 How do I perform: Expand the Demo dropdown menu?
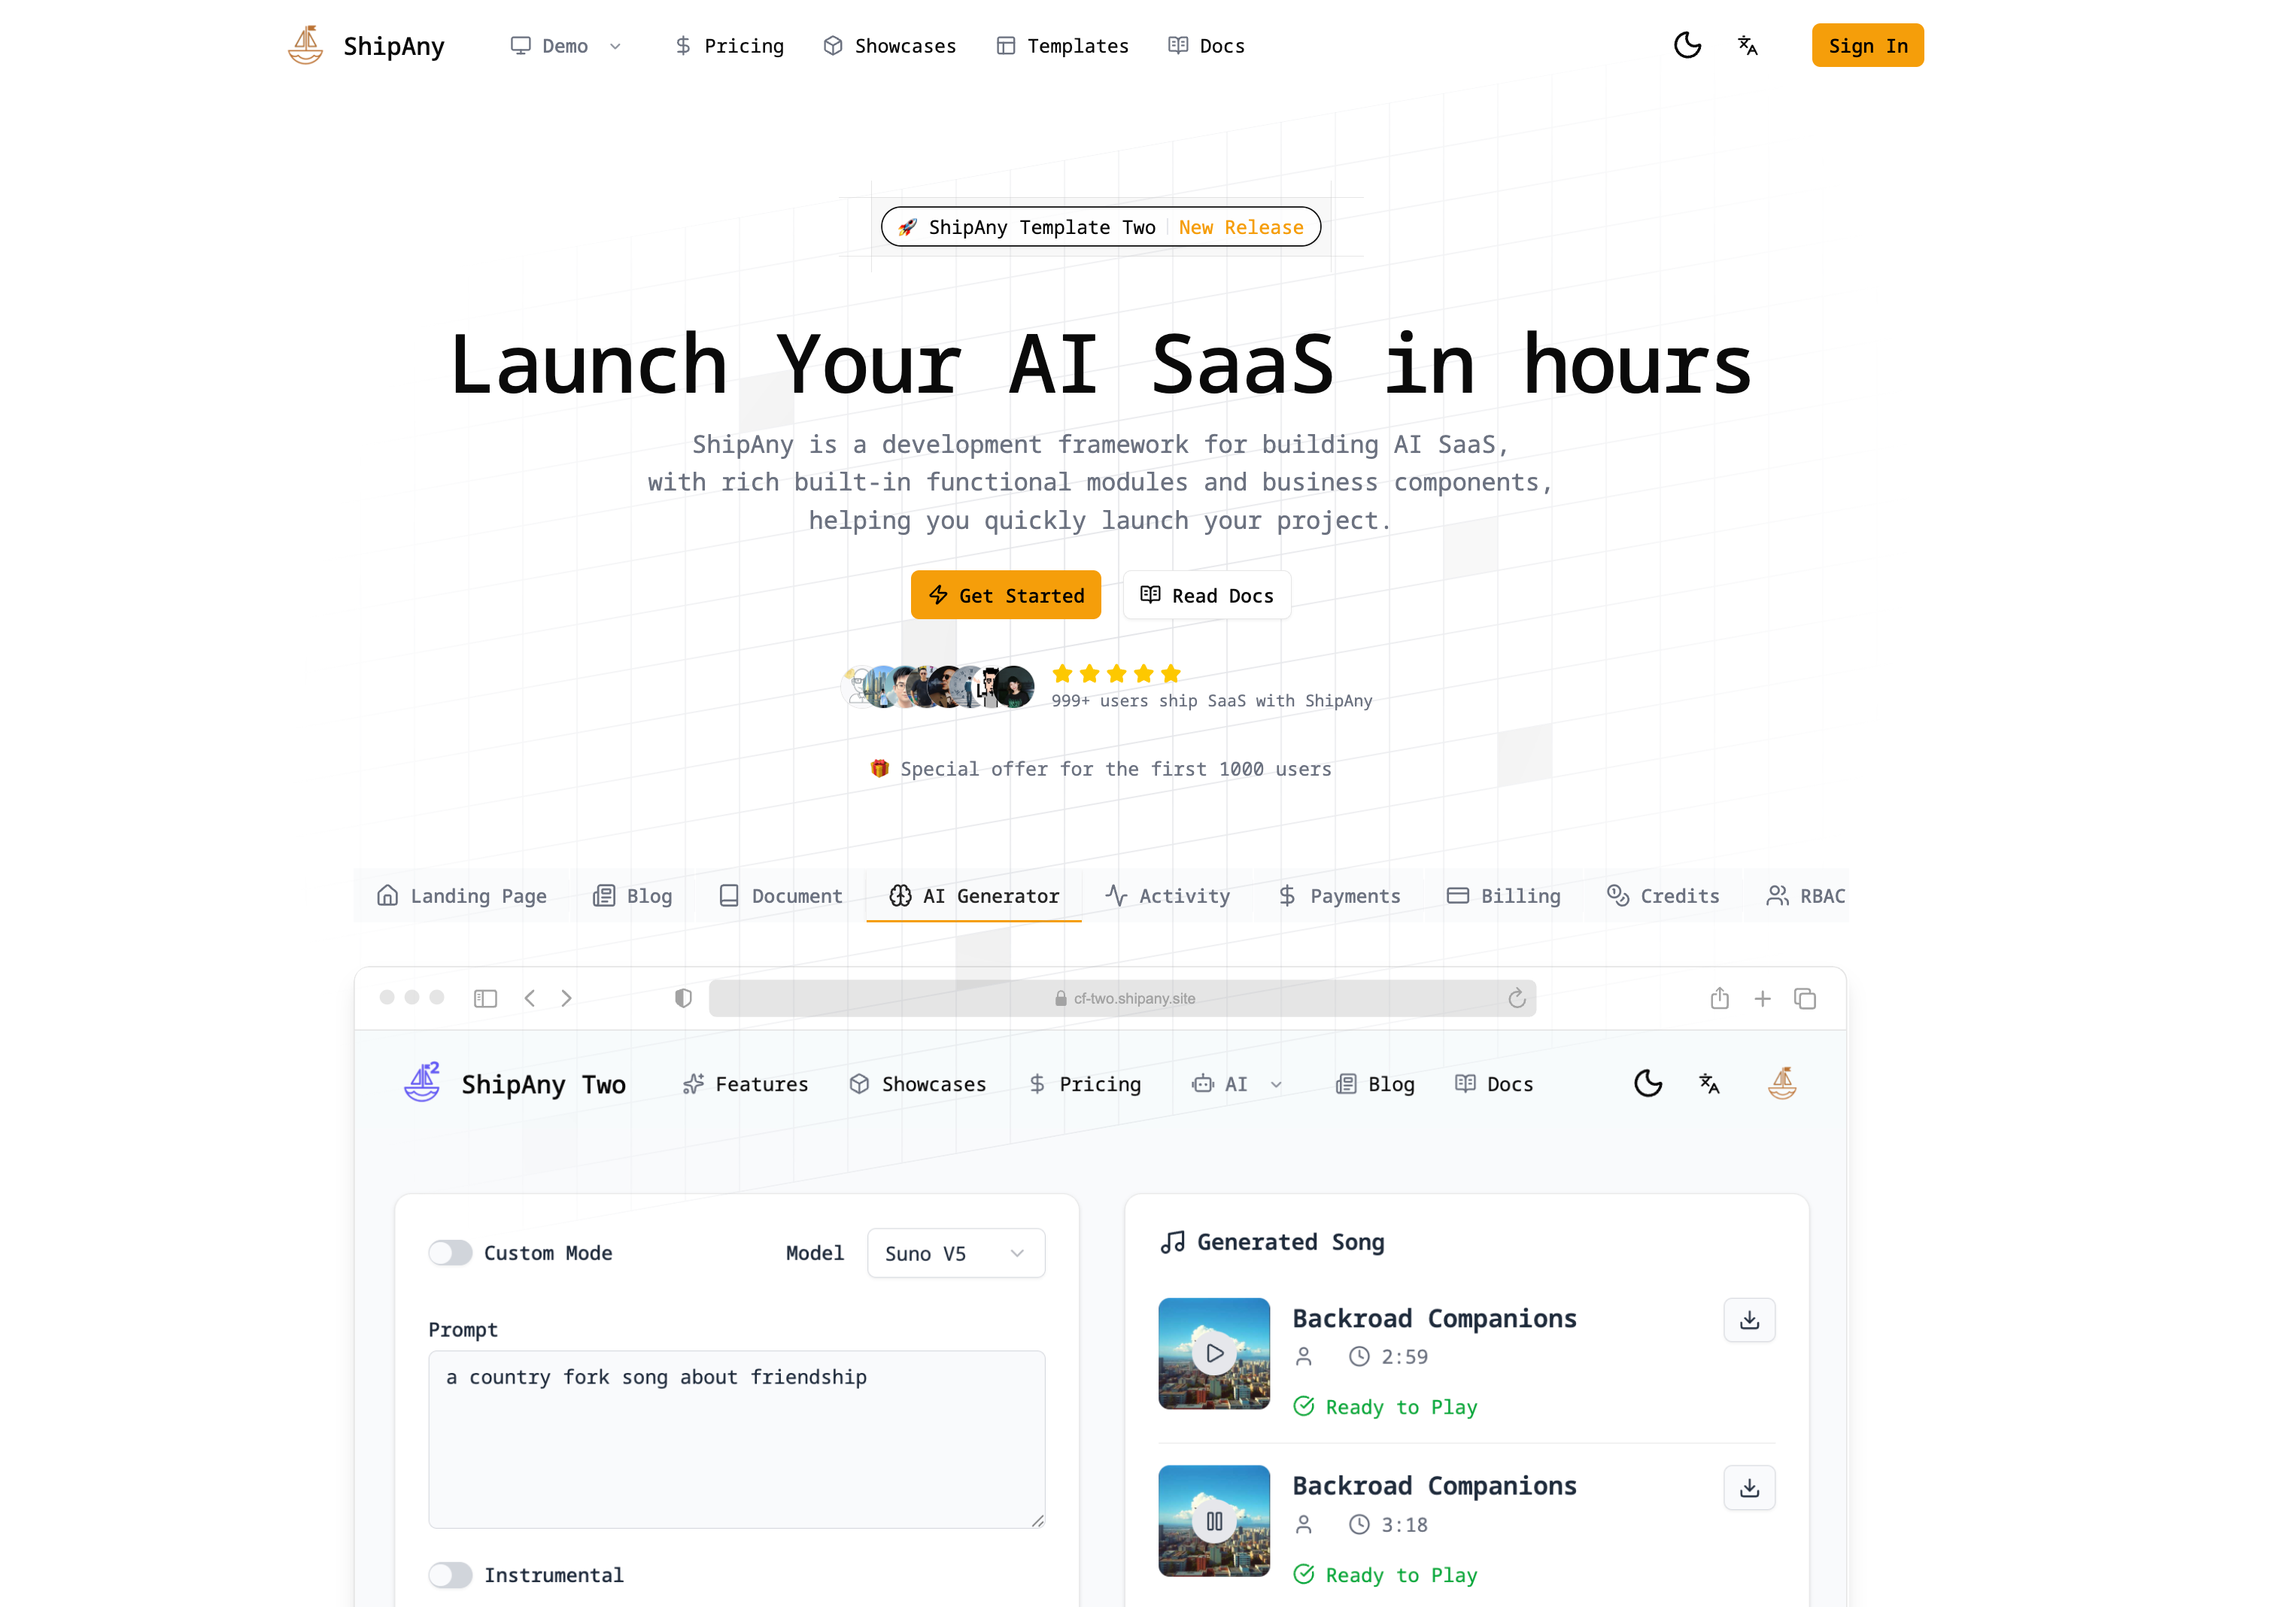pyautogui.click(x=566, y=46)
